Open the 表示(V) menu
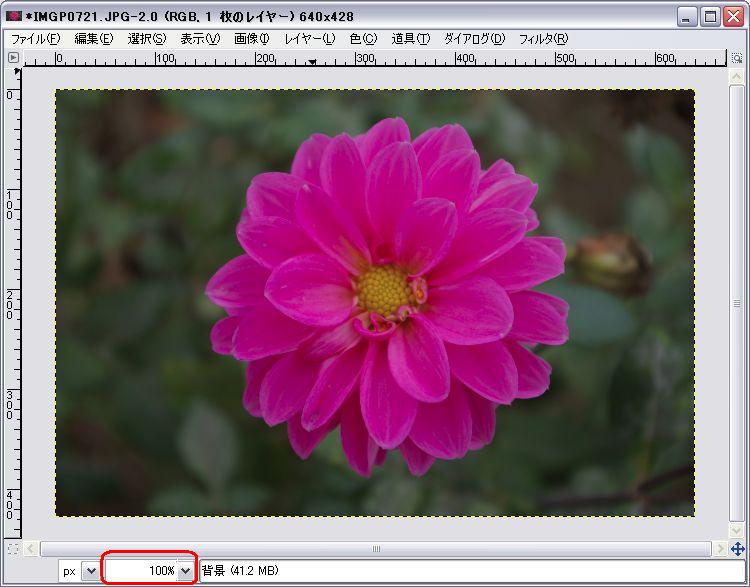 tap(200, 39)
